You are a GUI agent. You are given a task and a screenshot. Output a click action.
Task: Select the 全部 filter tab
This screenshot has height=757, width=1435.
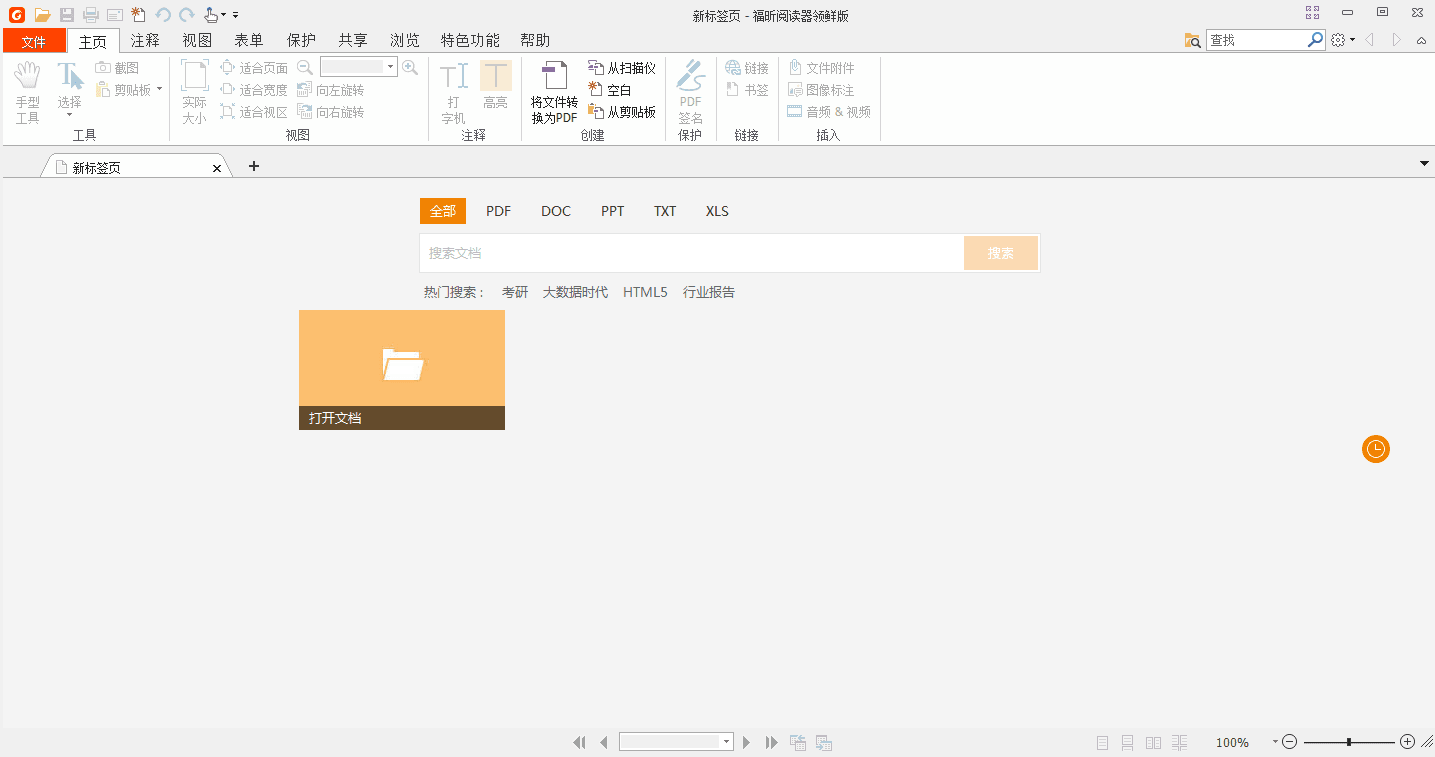(443, 211)
